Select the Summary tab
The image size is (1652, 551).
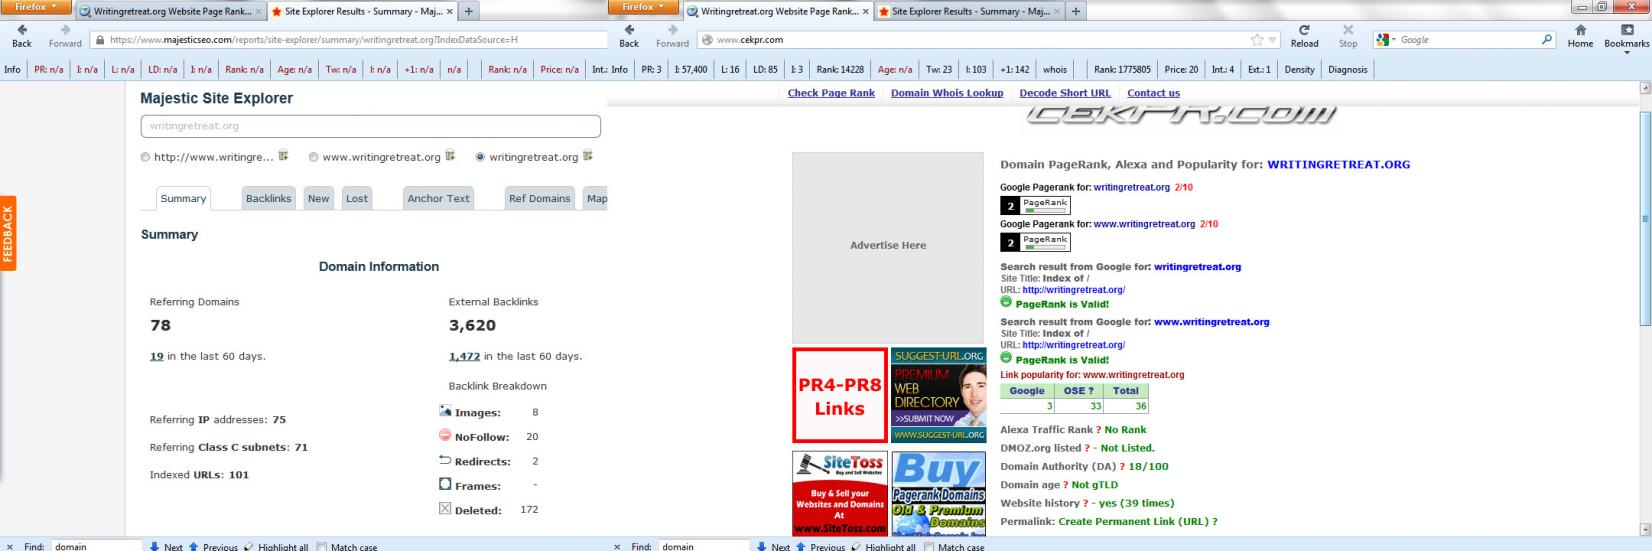[x=183, y=198]
